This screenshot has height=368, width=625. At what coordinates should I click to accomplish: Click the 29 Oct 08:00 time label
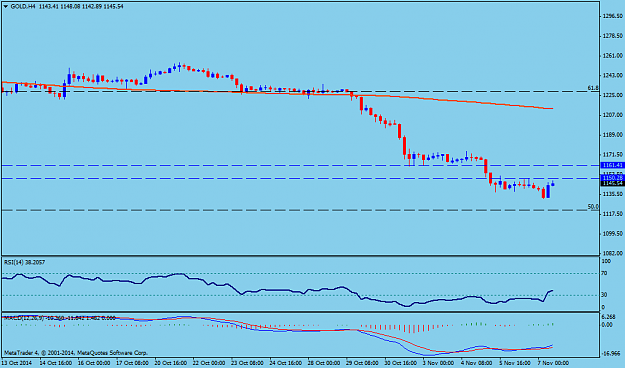click(x=362, y=363)
